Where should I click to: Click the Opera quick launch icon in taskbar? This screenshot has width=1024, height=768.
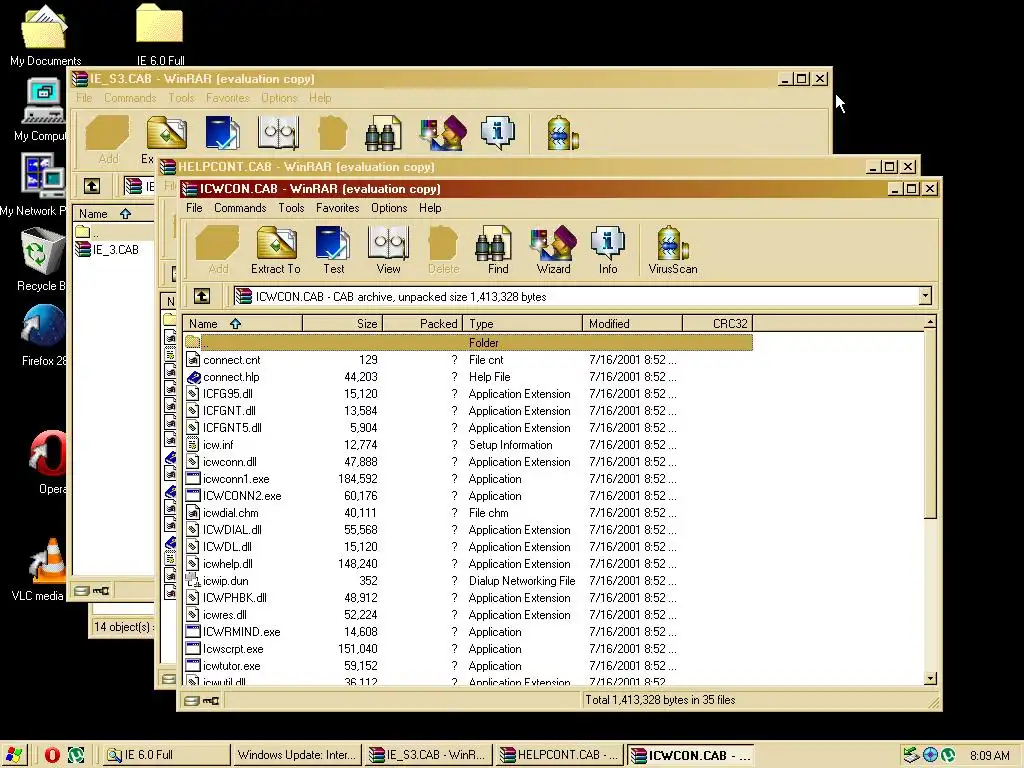click(x=52, y=755)
